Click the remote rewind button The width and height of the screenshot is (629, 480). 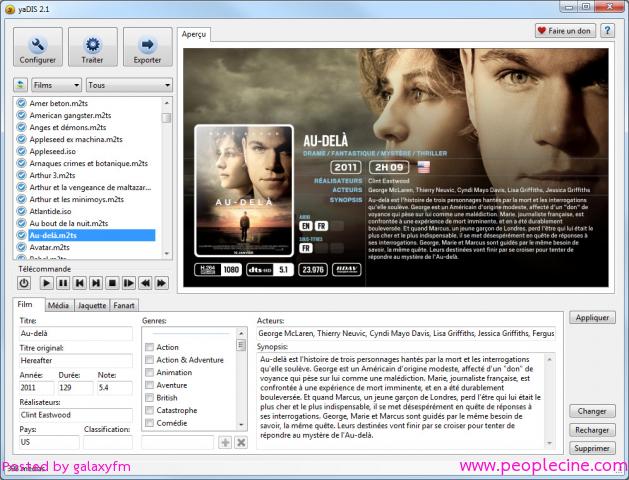[145, 283]
